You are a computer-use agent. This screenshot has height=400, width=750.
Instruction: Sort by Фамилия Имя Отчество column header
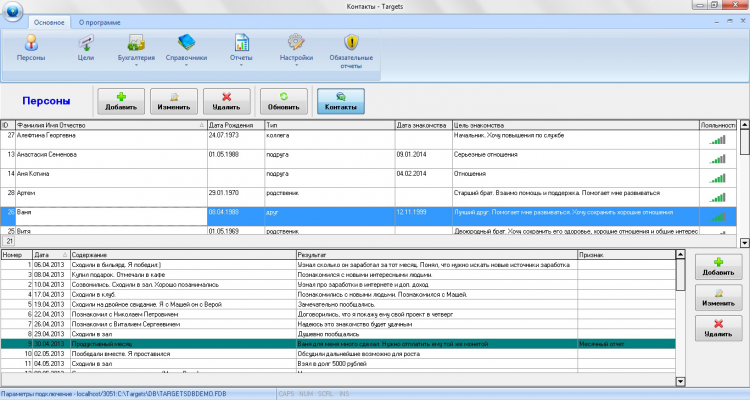tap(111, 125)
